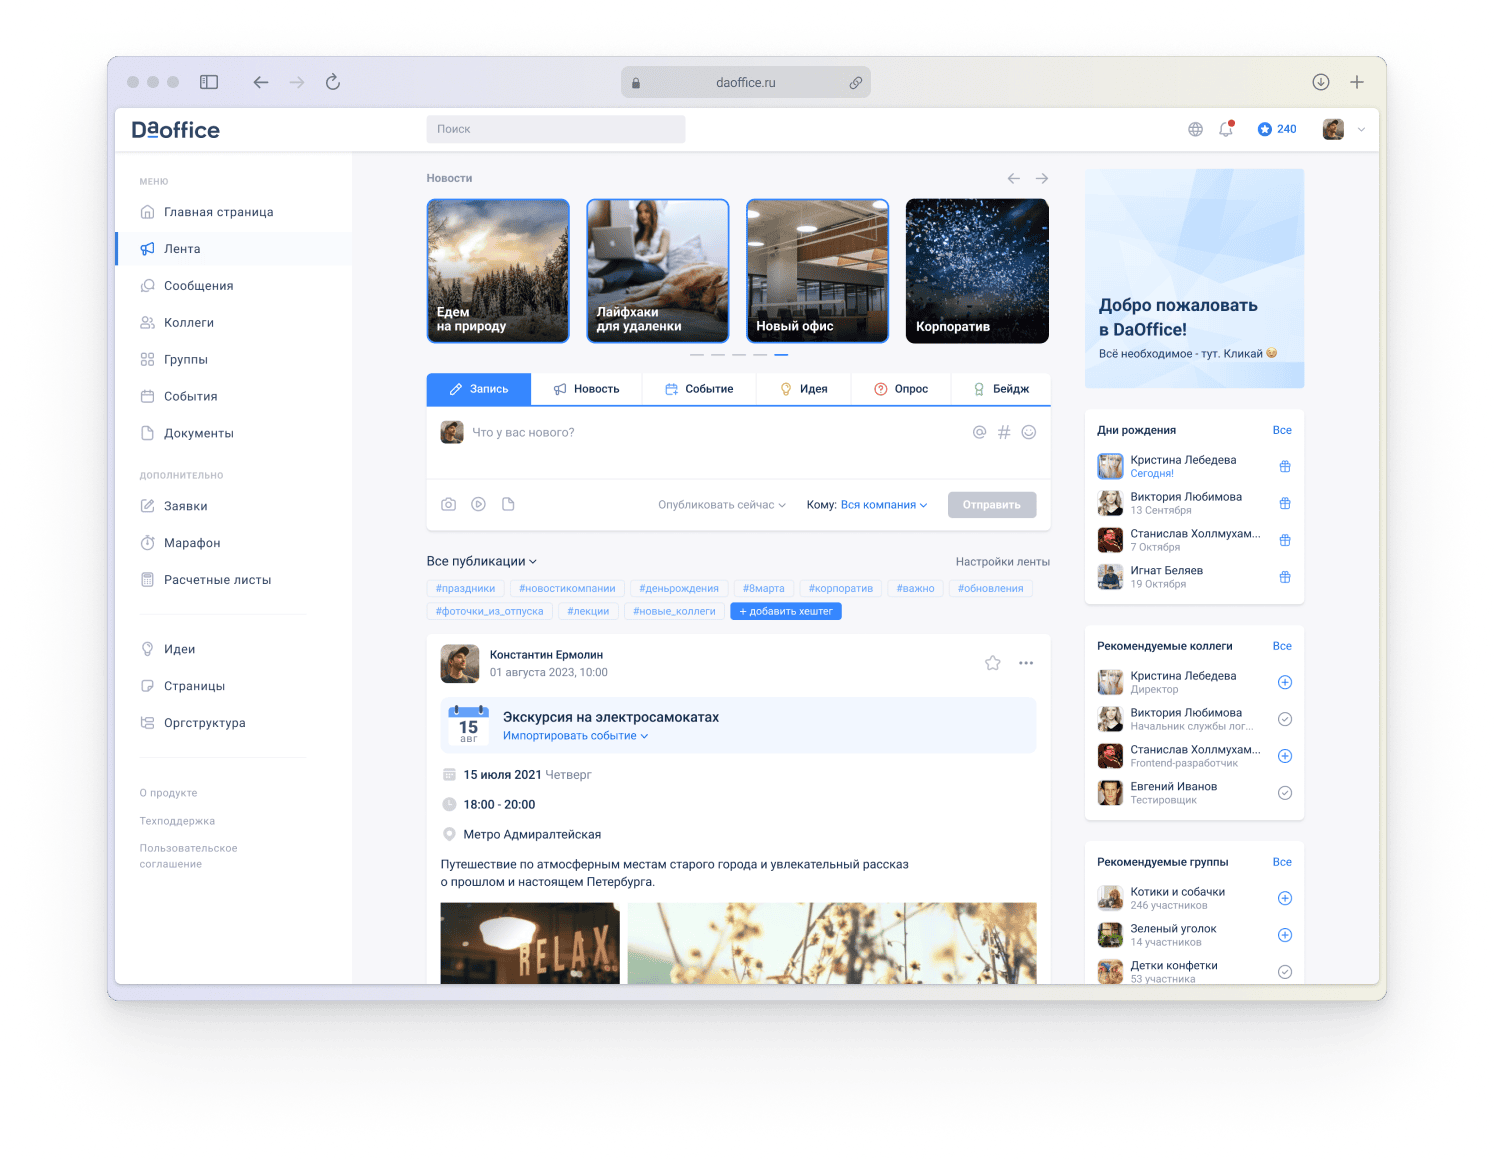Insert emoji using the smiley icon

tap(1028, 432)
